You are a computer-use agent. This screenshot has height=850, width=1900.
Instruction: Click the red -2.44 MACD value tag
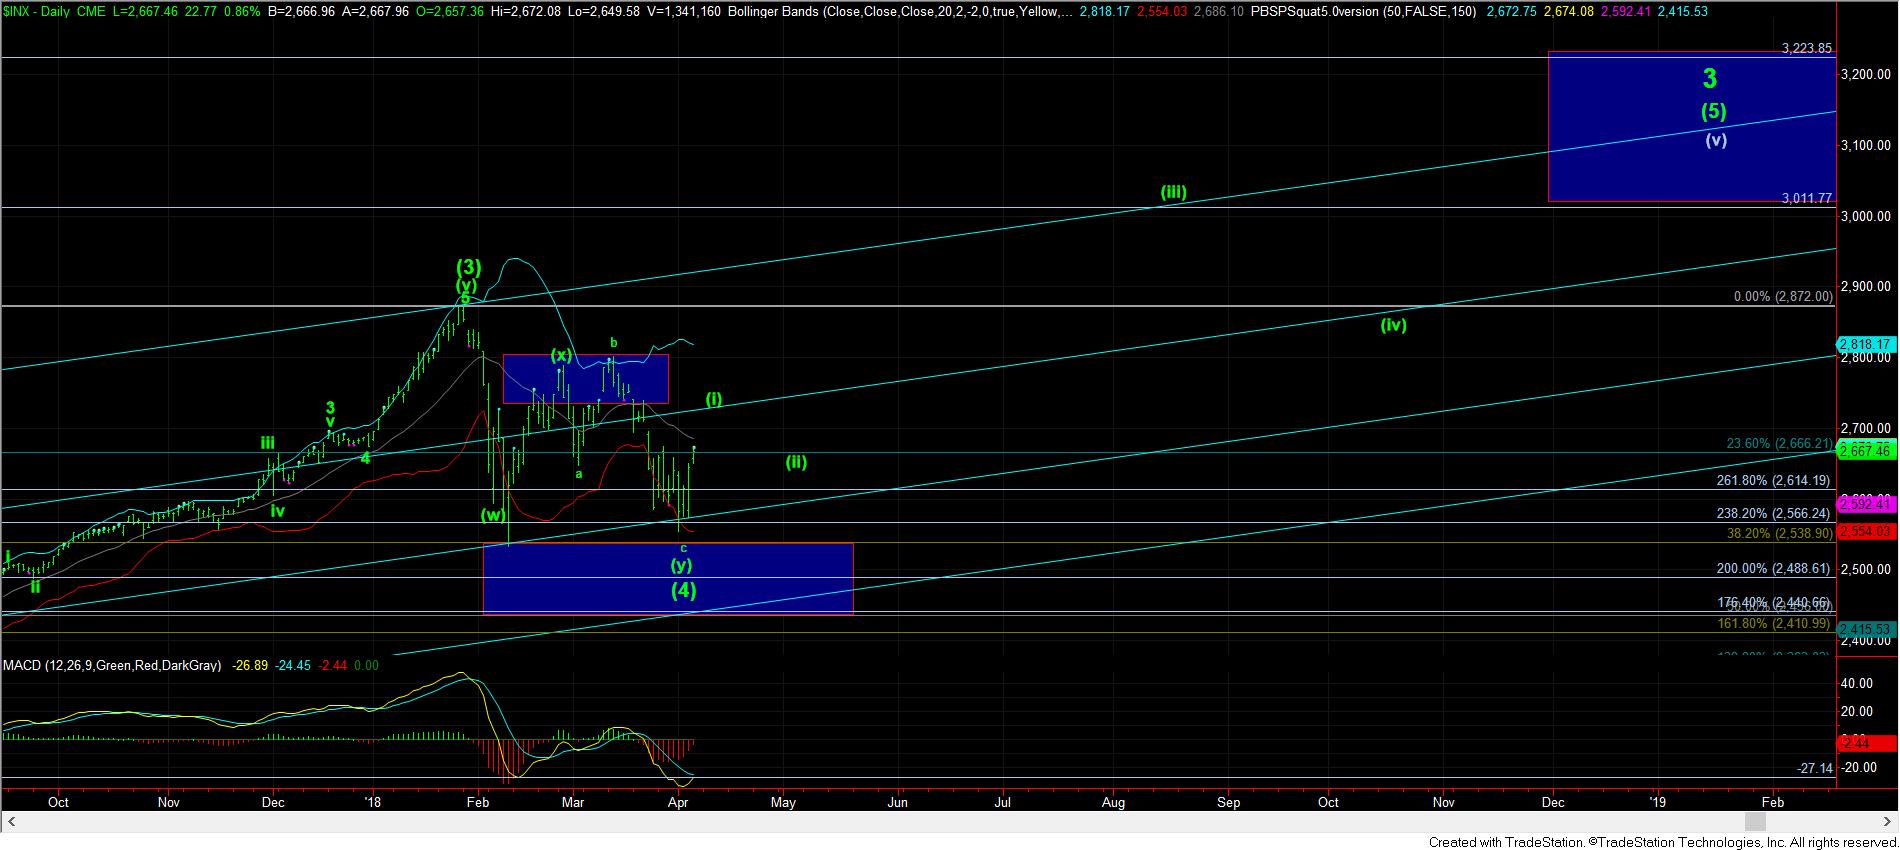tap(1868, 743)
